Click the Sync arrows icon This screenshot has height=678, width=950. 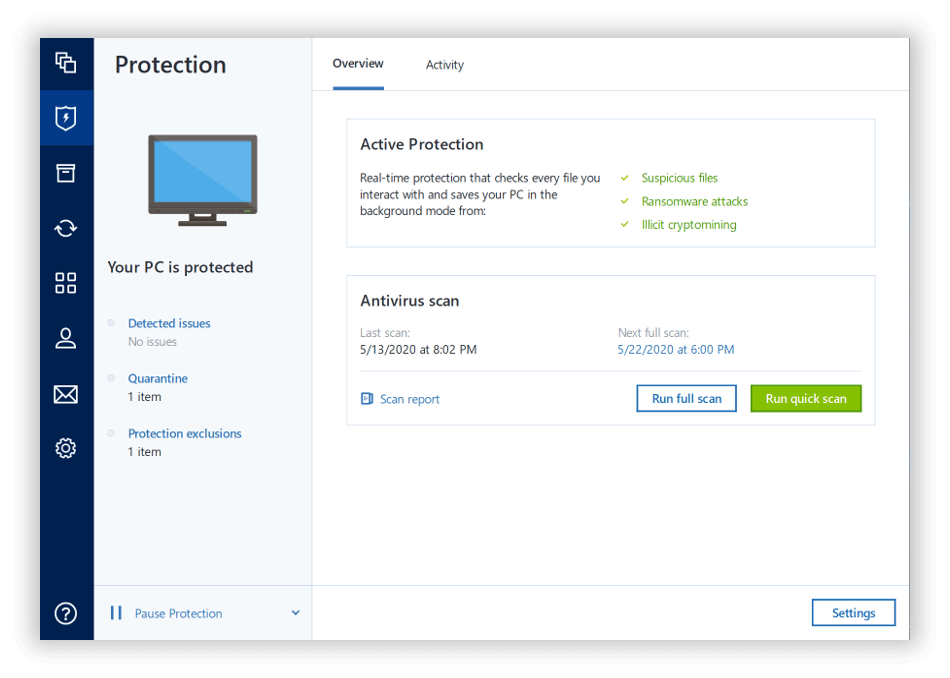coord(66,228)
